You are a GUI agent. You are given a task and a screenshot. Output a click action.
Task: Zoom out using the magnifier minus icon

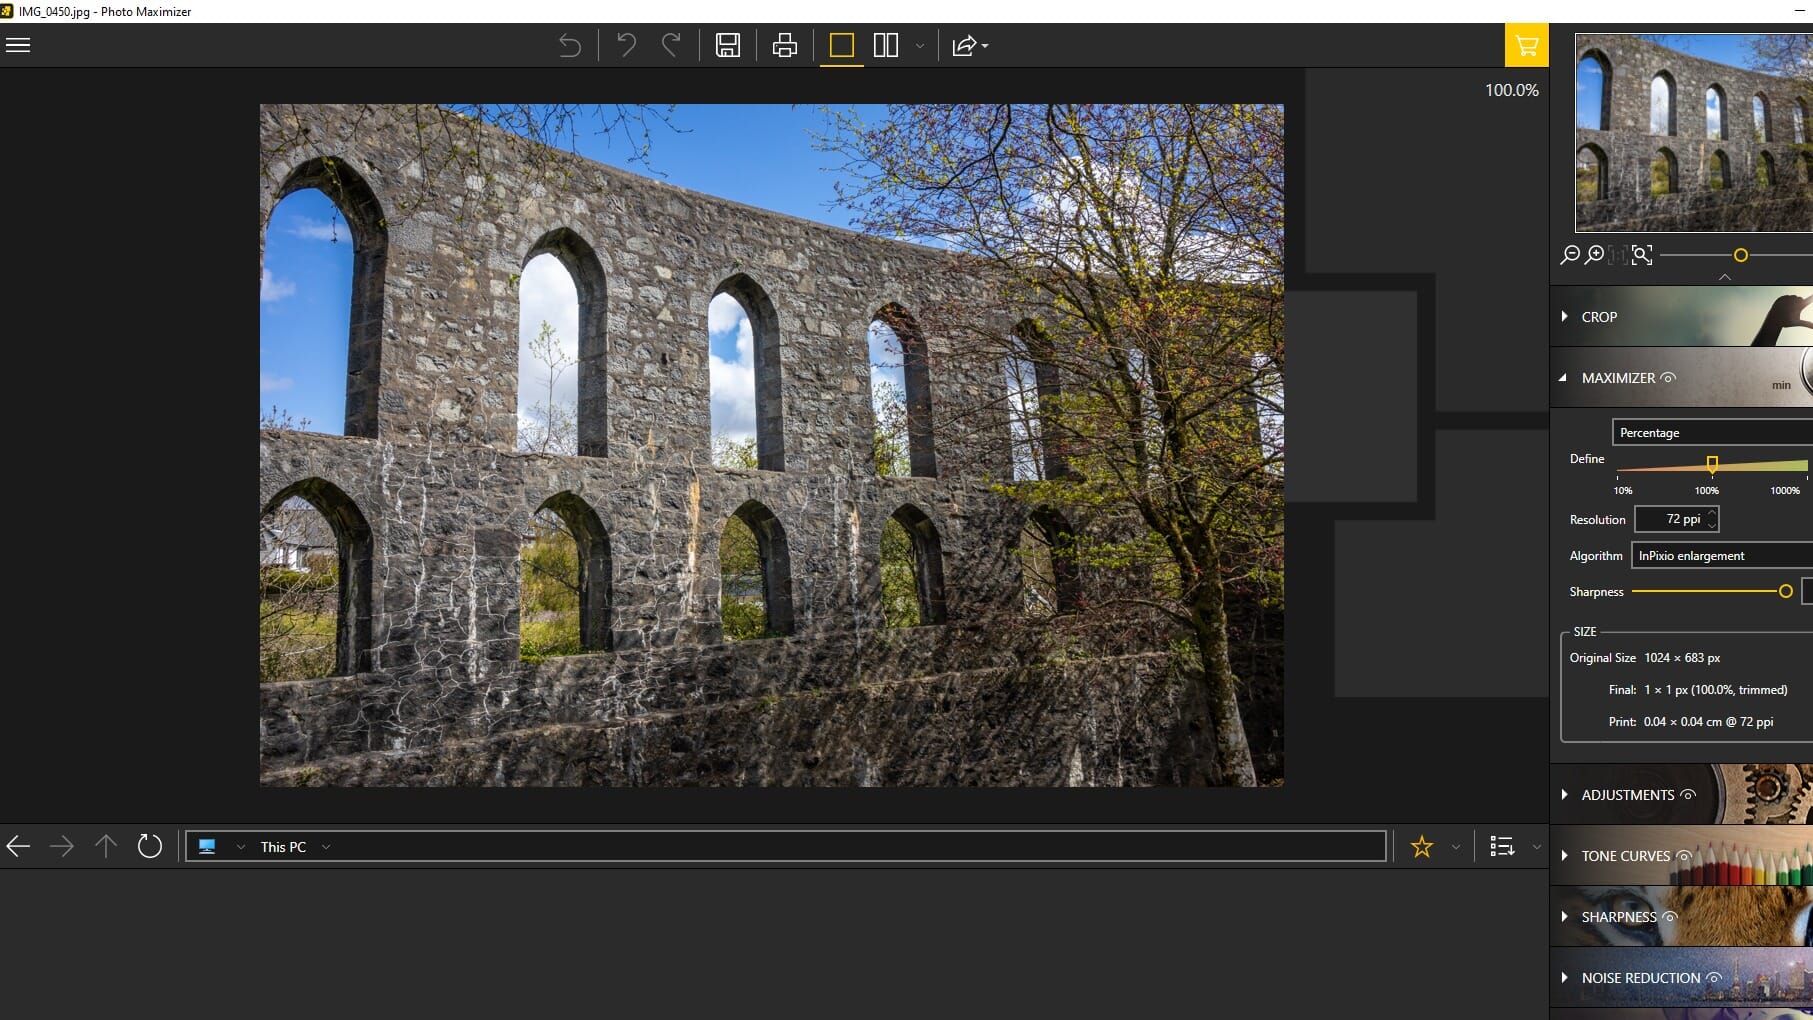tap(1568, 256)
